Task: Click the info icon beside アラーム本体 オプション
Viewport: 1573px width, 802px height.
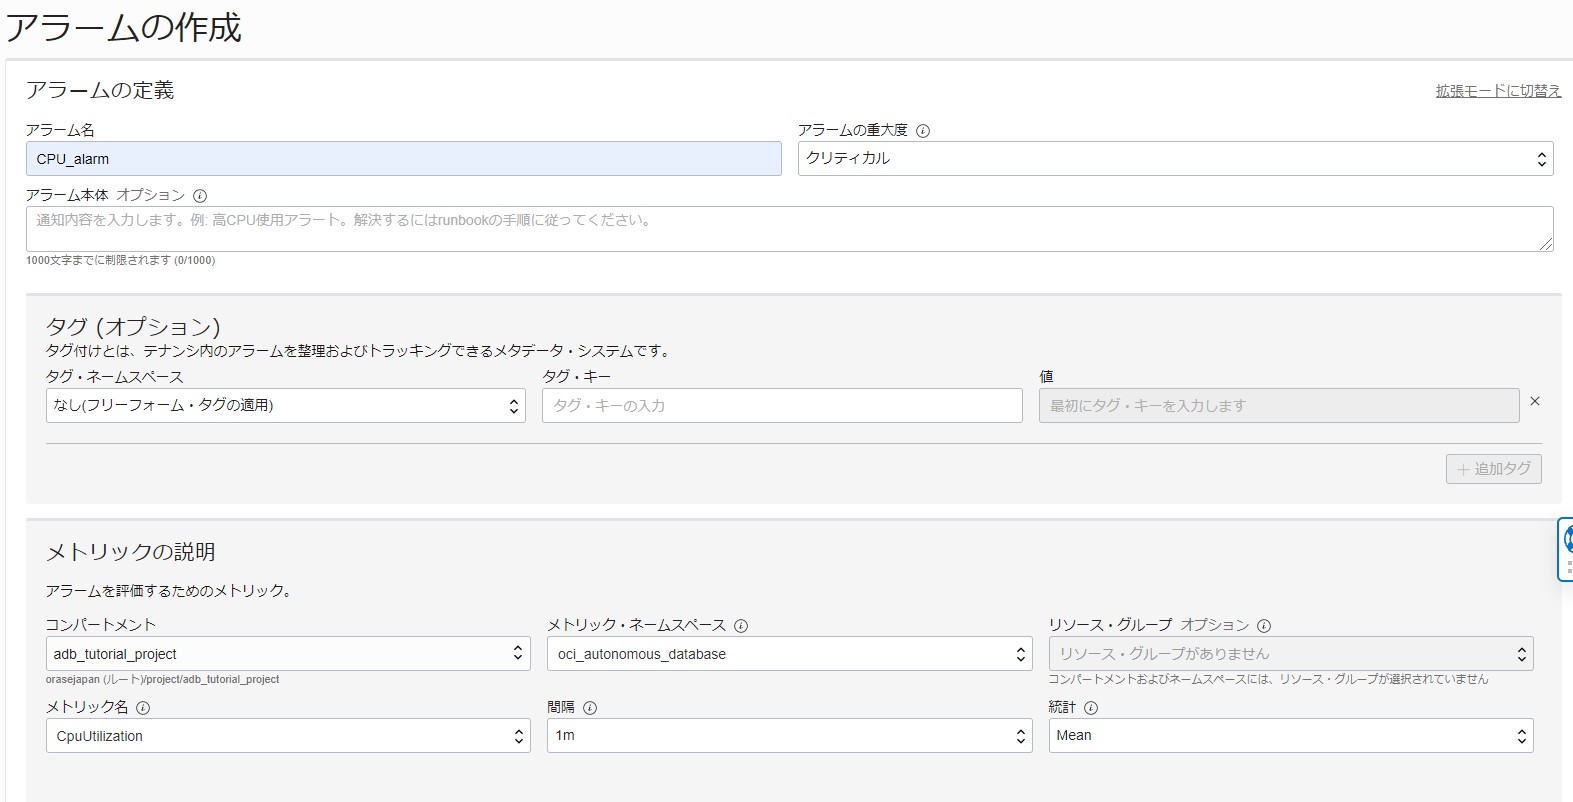Action: [200, 196]
